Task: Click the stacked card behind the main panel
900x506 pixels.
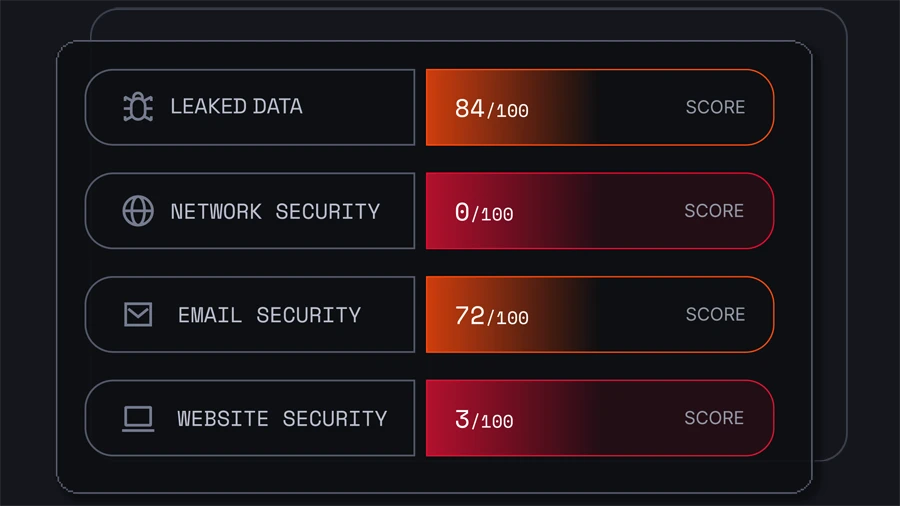Action: click(x=830, y=250)
